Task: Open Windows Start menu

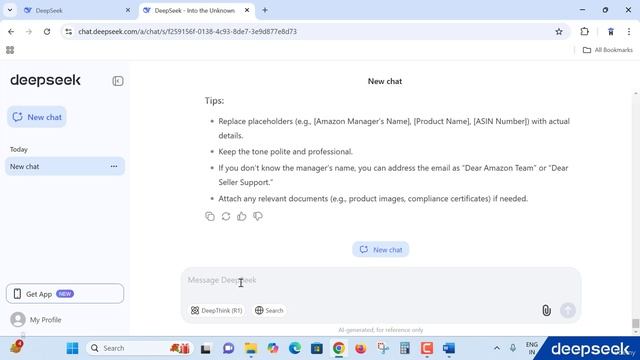Action: [x=72, y=348]
